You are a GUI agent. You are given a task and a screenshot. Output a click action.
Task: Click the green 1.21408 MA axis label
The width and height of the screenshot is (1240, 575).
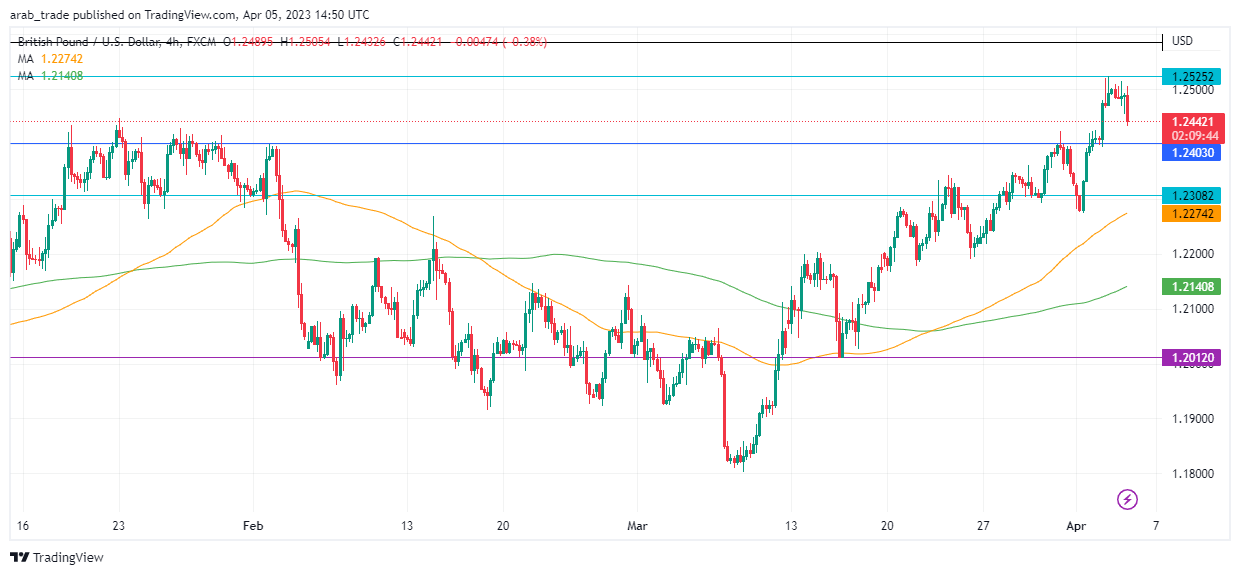click(x=1191, y=287)
